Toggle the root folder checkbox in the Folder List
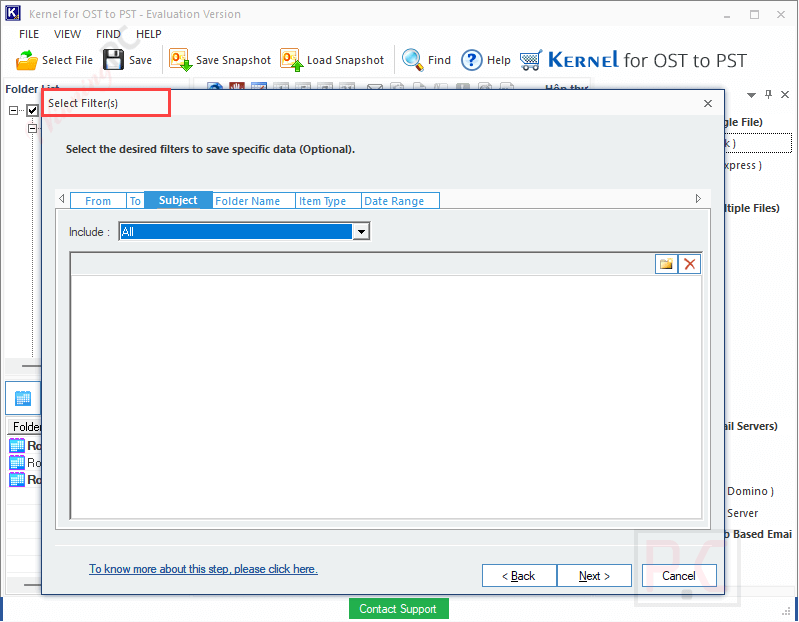This screenshot has width=799, height=622. 33,110
